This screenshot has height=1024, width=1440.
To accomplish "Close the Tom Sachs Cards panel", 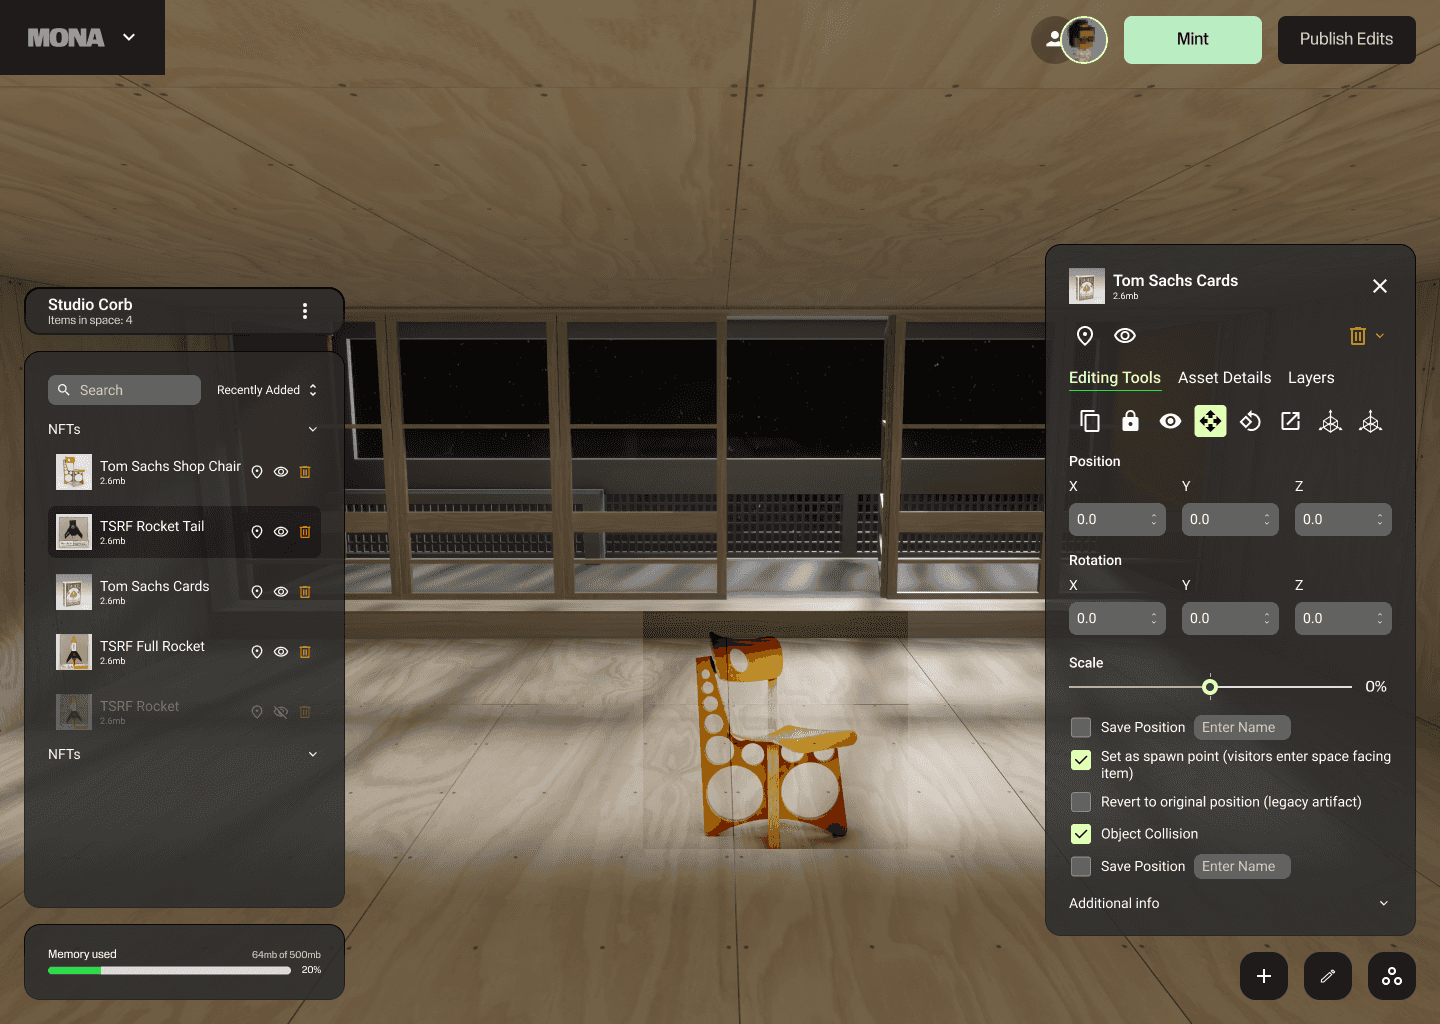I will click(1380, 286).
